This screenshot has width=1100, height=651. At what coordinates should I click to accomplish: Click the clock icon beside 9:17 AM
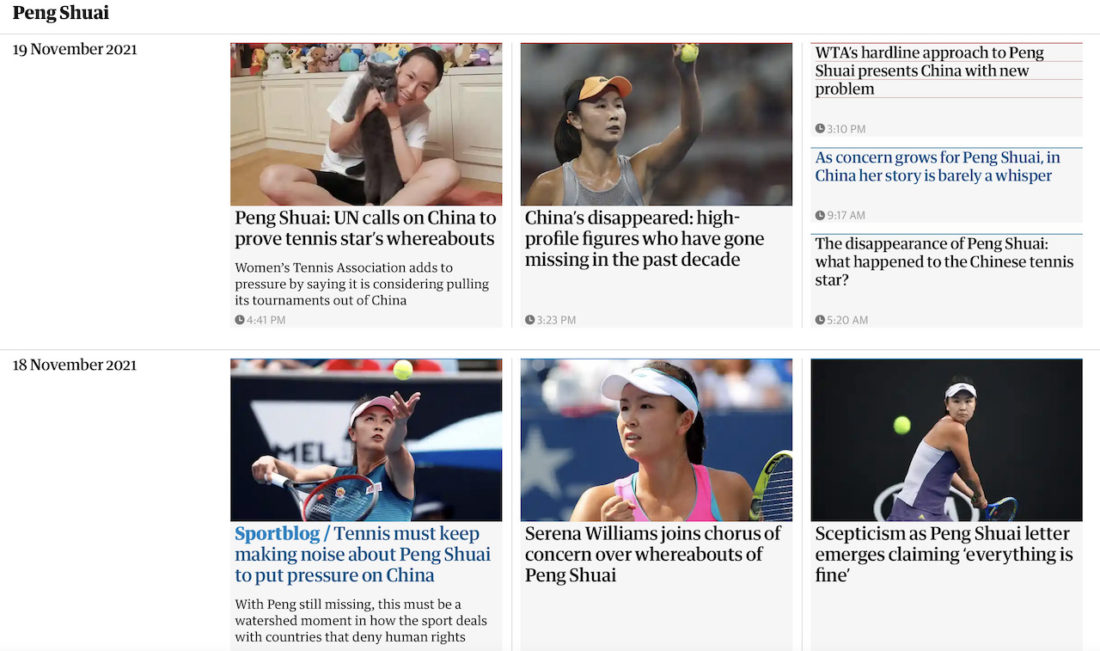click(x=819, y=215)
